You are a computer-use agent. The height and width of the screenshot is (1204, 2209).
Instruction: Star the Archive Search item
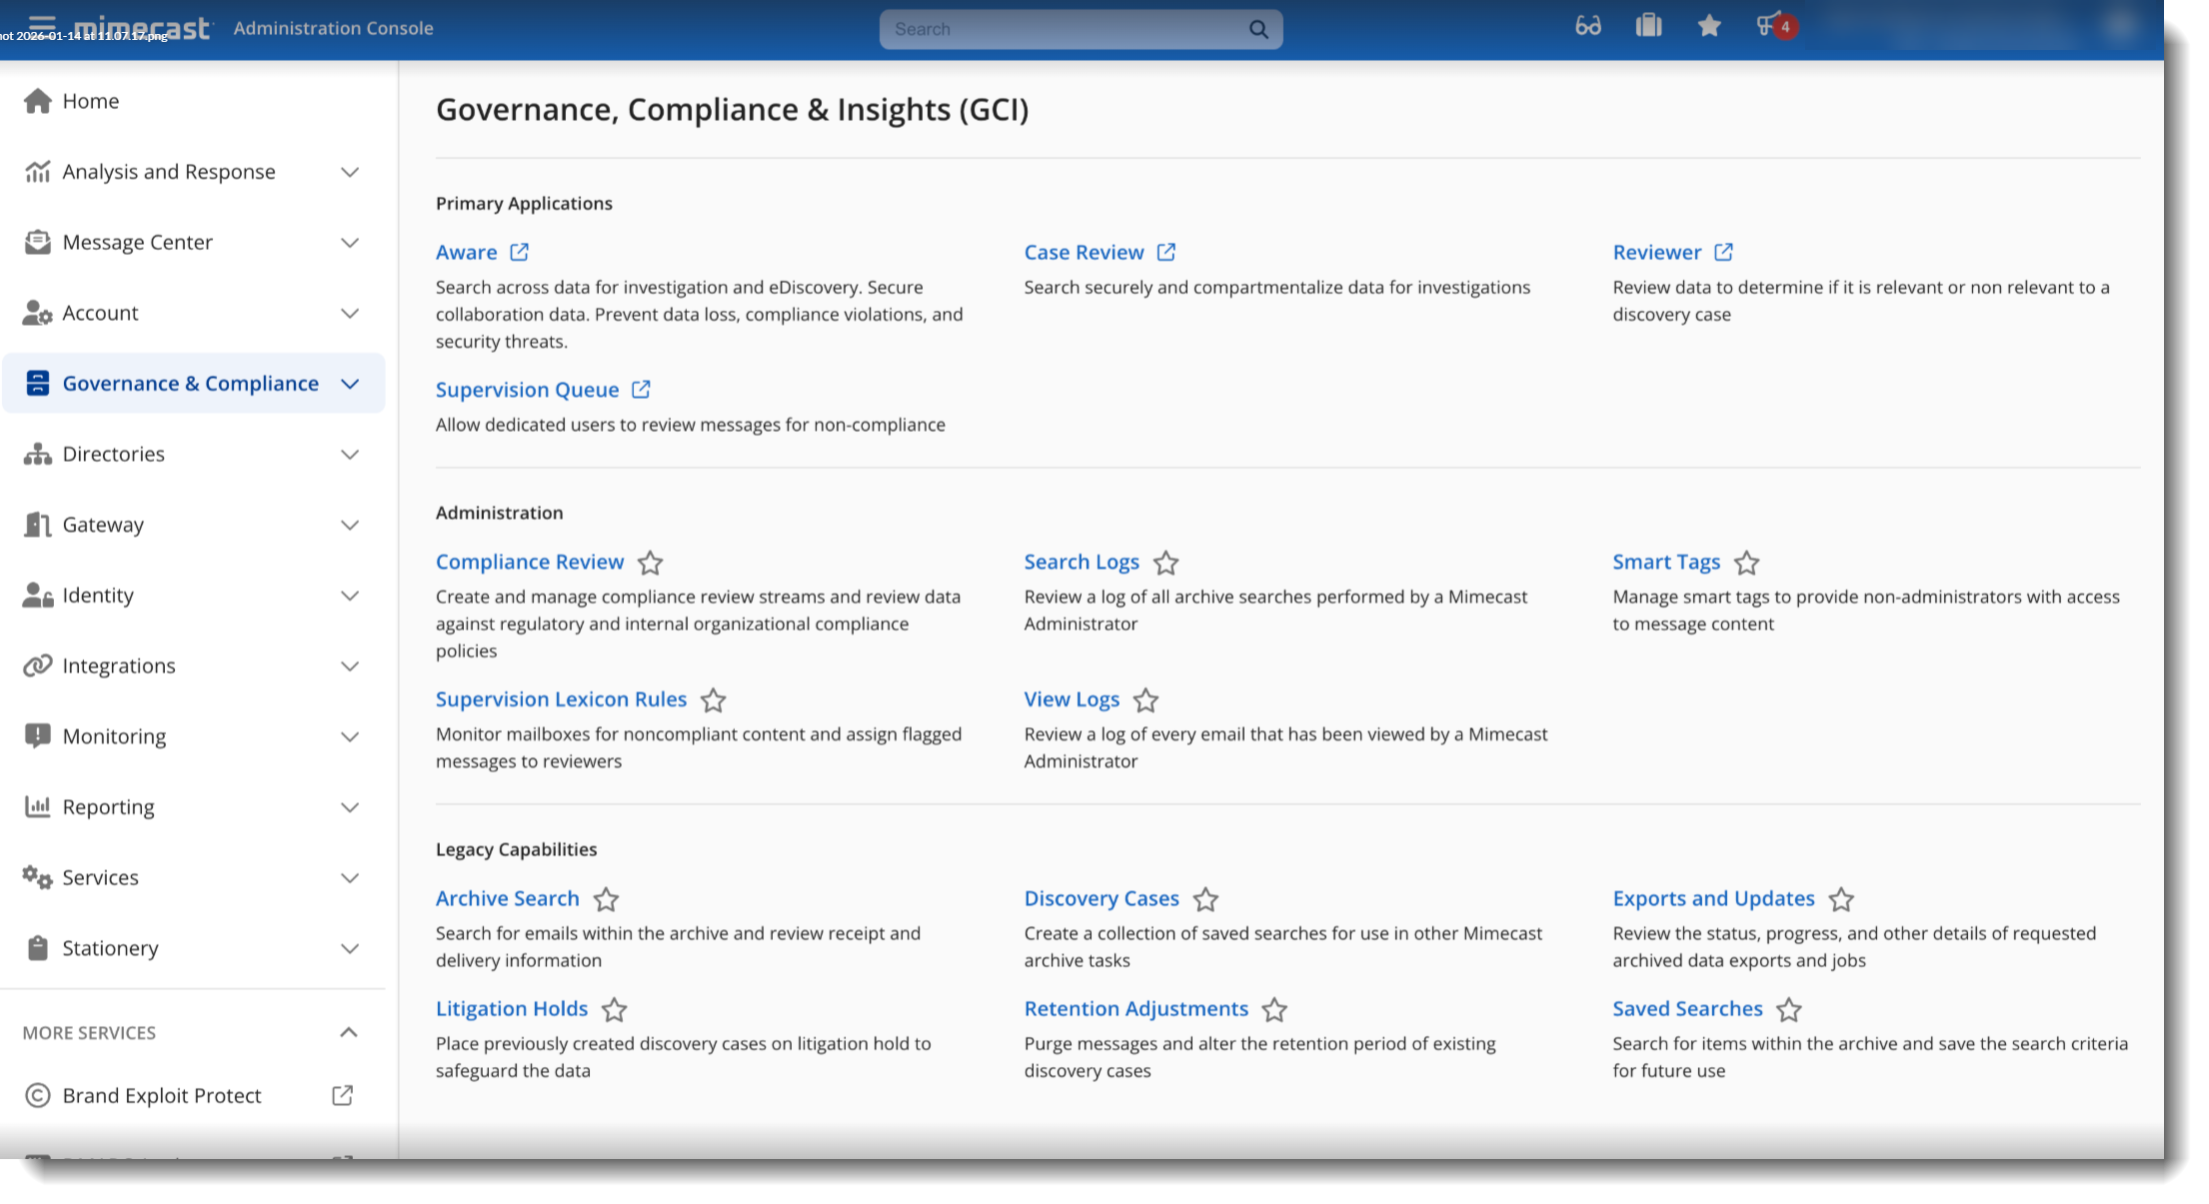point(606,899)
